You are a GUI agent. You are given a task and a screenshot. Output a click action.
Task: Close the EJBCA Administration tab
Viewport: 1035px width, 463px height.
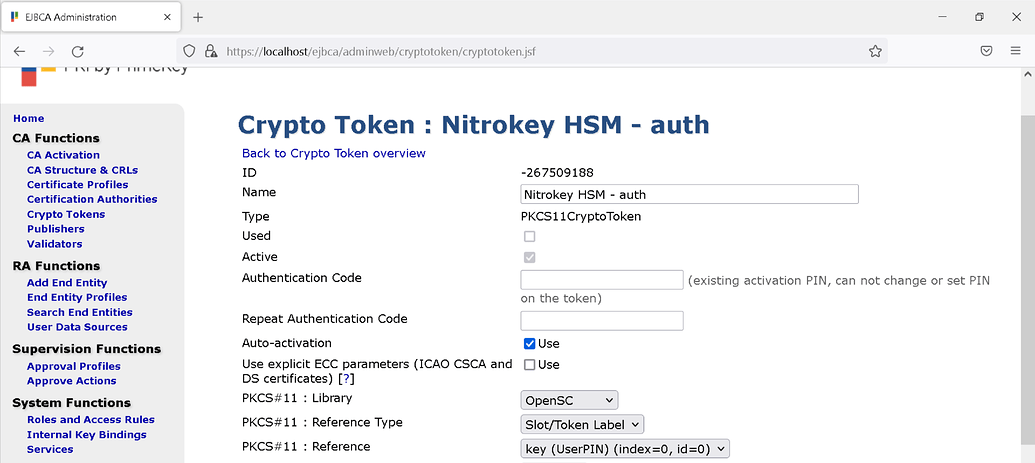[168, 17]
